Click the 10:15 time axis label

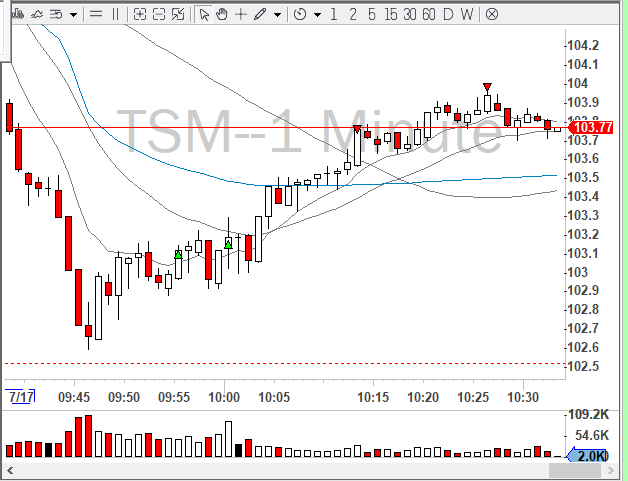click(x=373, y=397)
